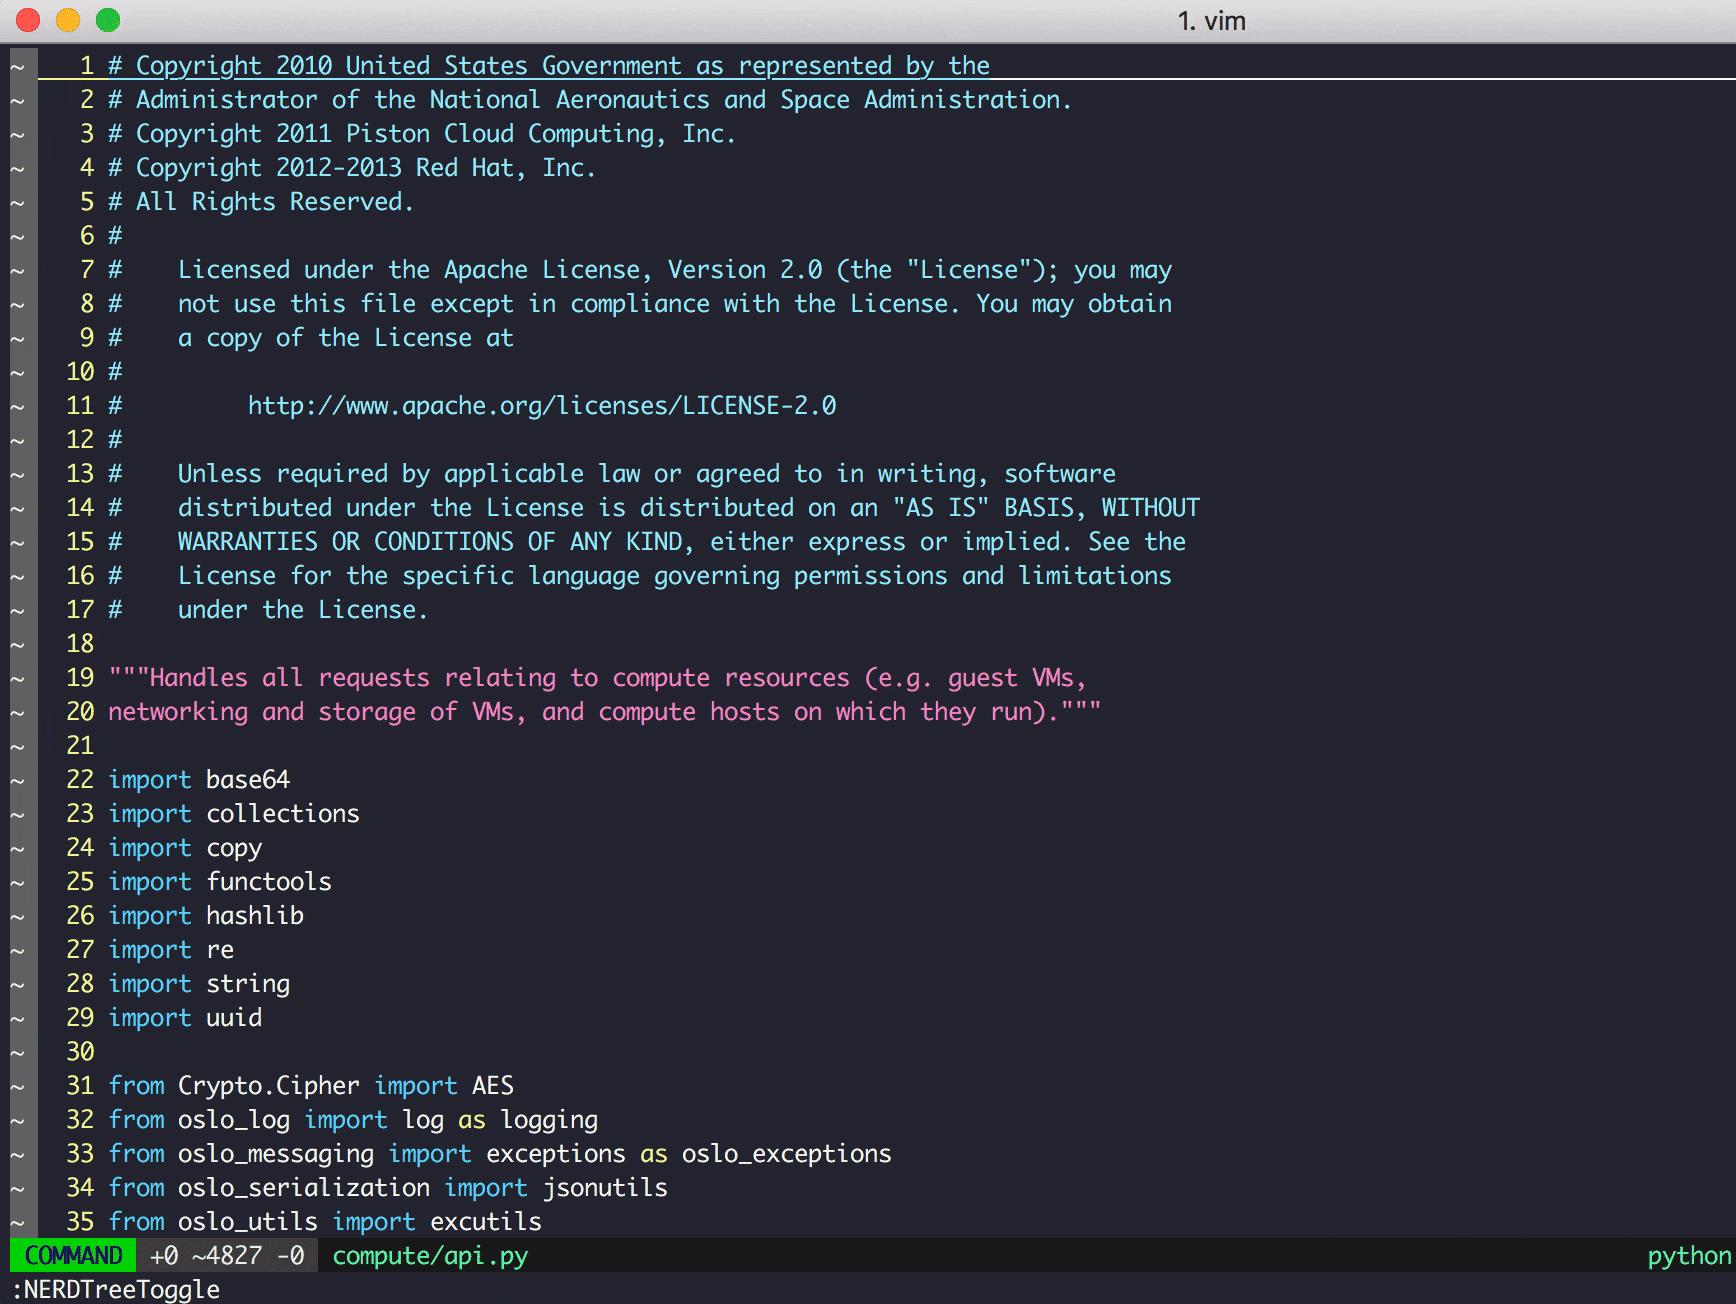Image resolution: width=1736 pixels, height=1304 pixels.
Task: Select the import base64 statement
Action: 198,779
